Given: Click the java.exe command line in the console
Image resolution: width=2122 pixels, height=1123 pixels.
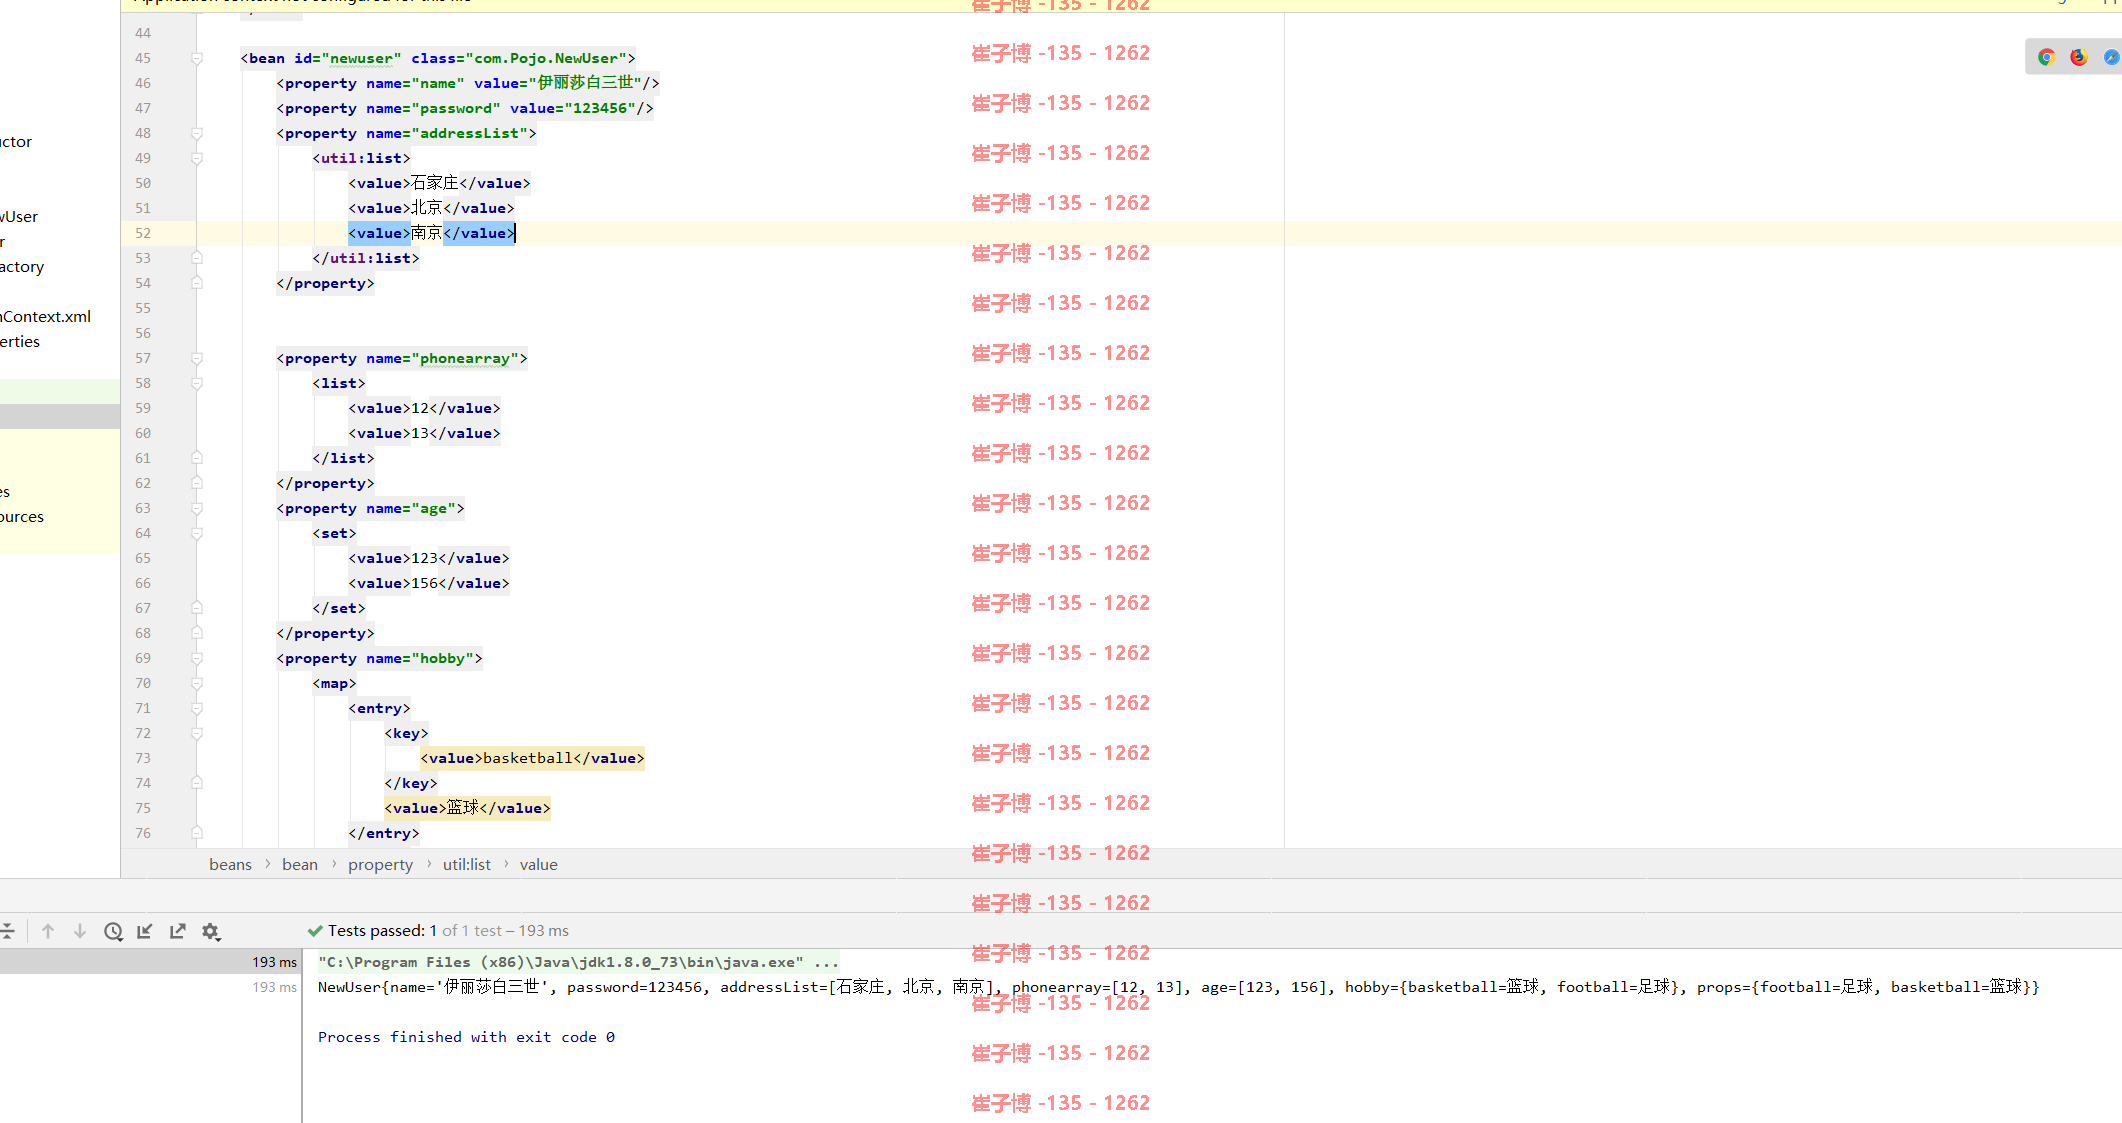Looking at the screenshot, I should [578, 962].
